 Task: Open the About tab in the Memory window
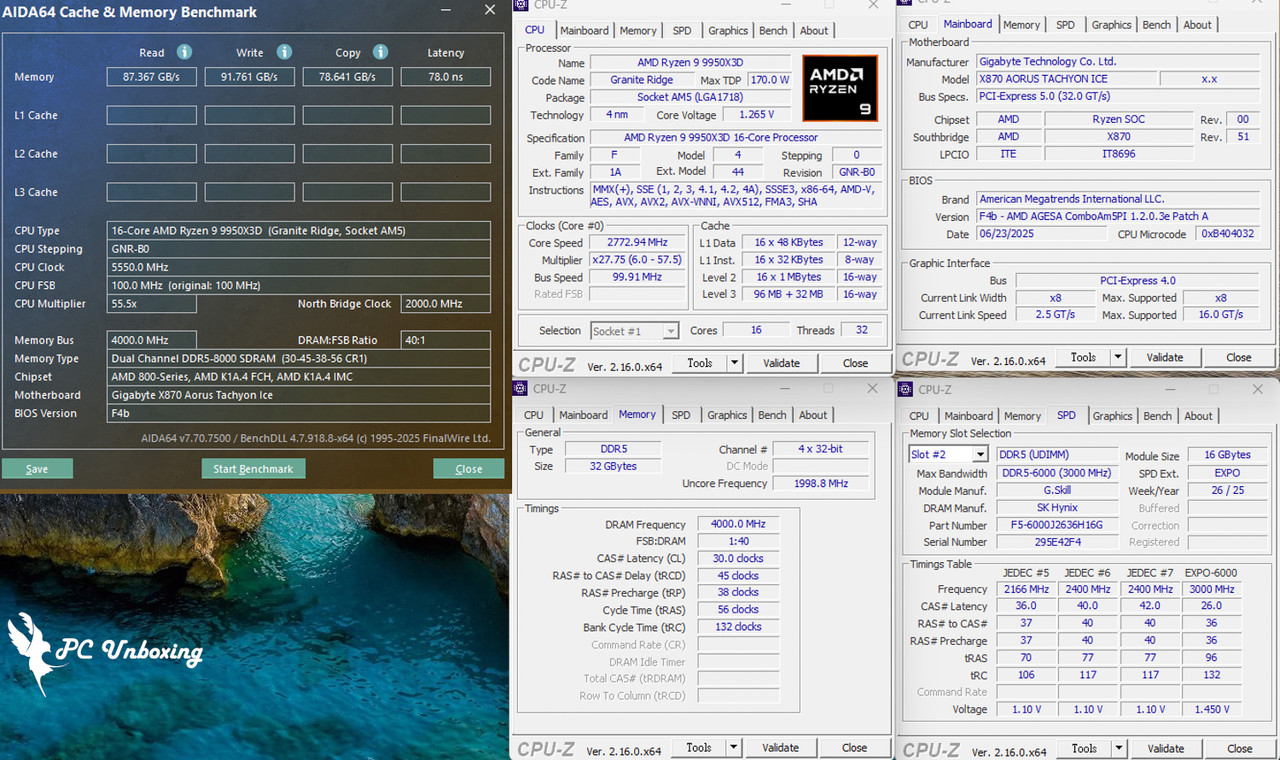(x=813, y=415)
